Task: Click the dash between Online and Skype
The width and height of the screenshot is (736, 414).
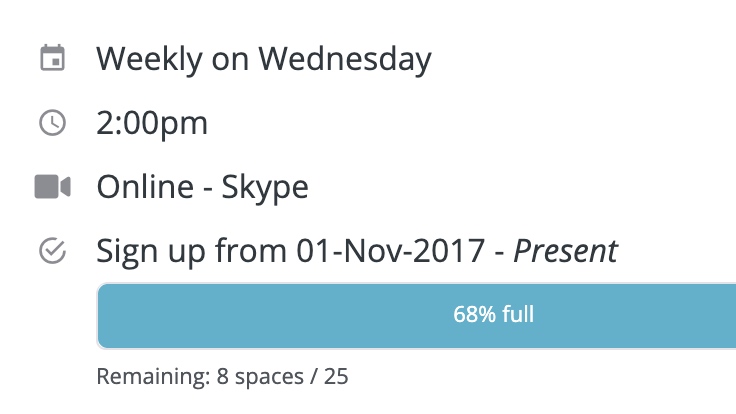Action: click(x=207, y=189)
